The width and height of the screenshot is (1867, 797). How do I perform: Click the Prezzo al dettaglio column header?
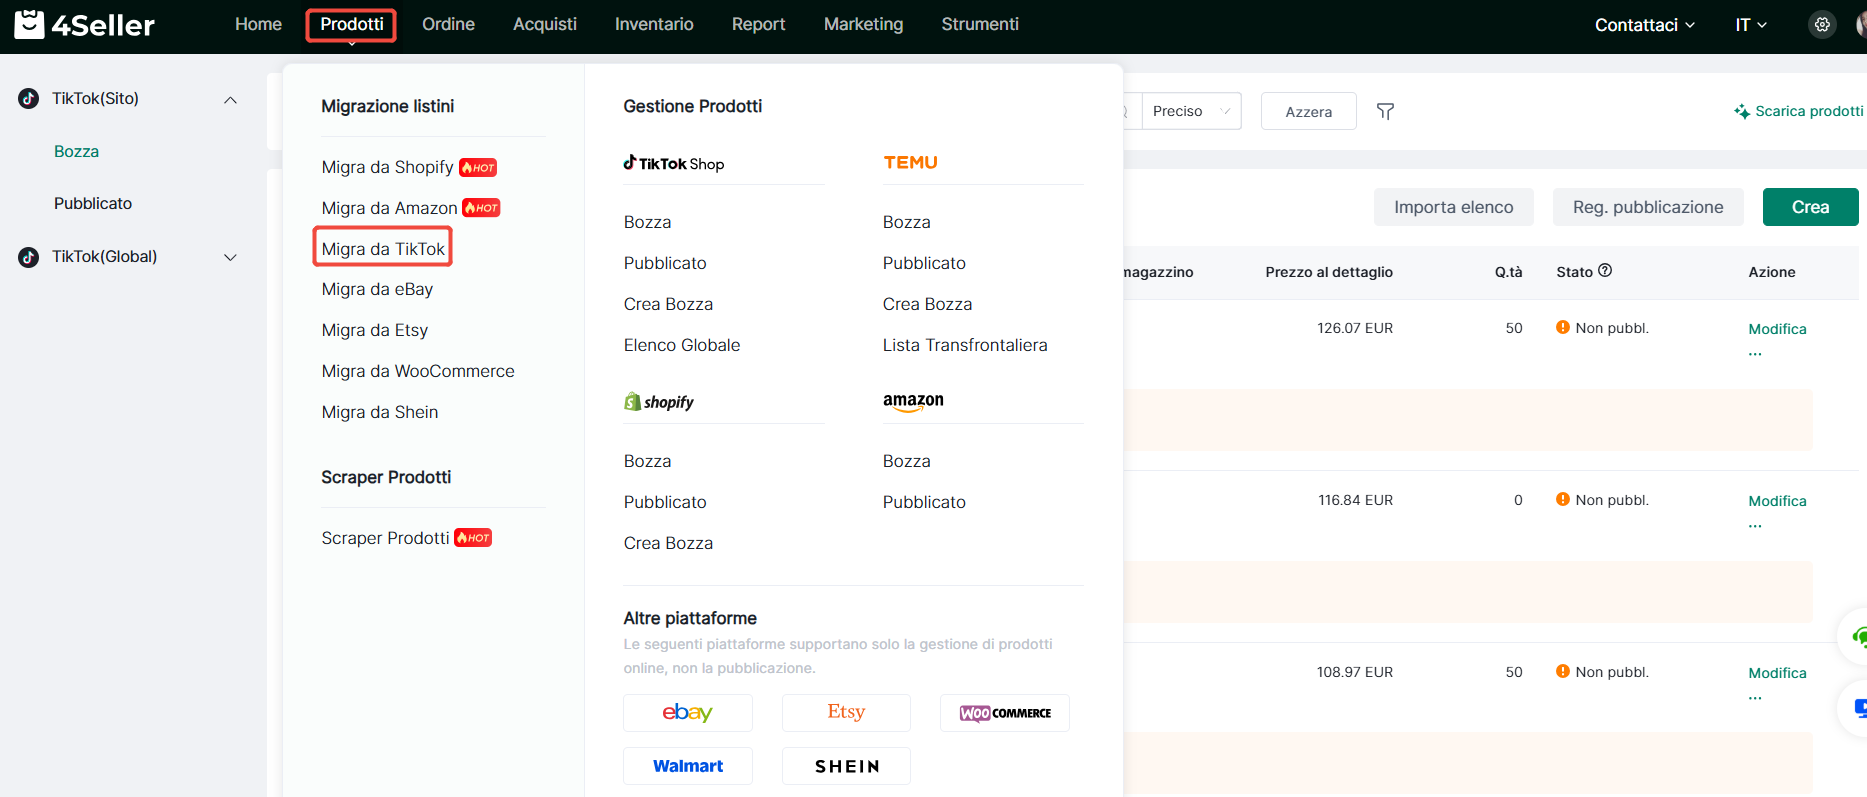click(x=1329, y=272)
